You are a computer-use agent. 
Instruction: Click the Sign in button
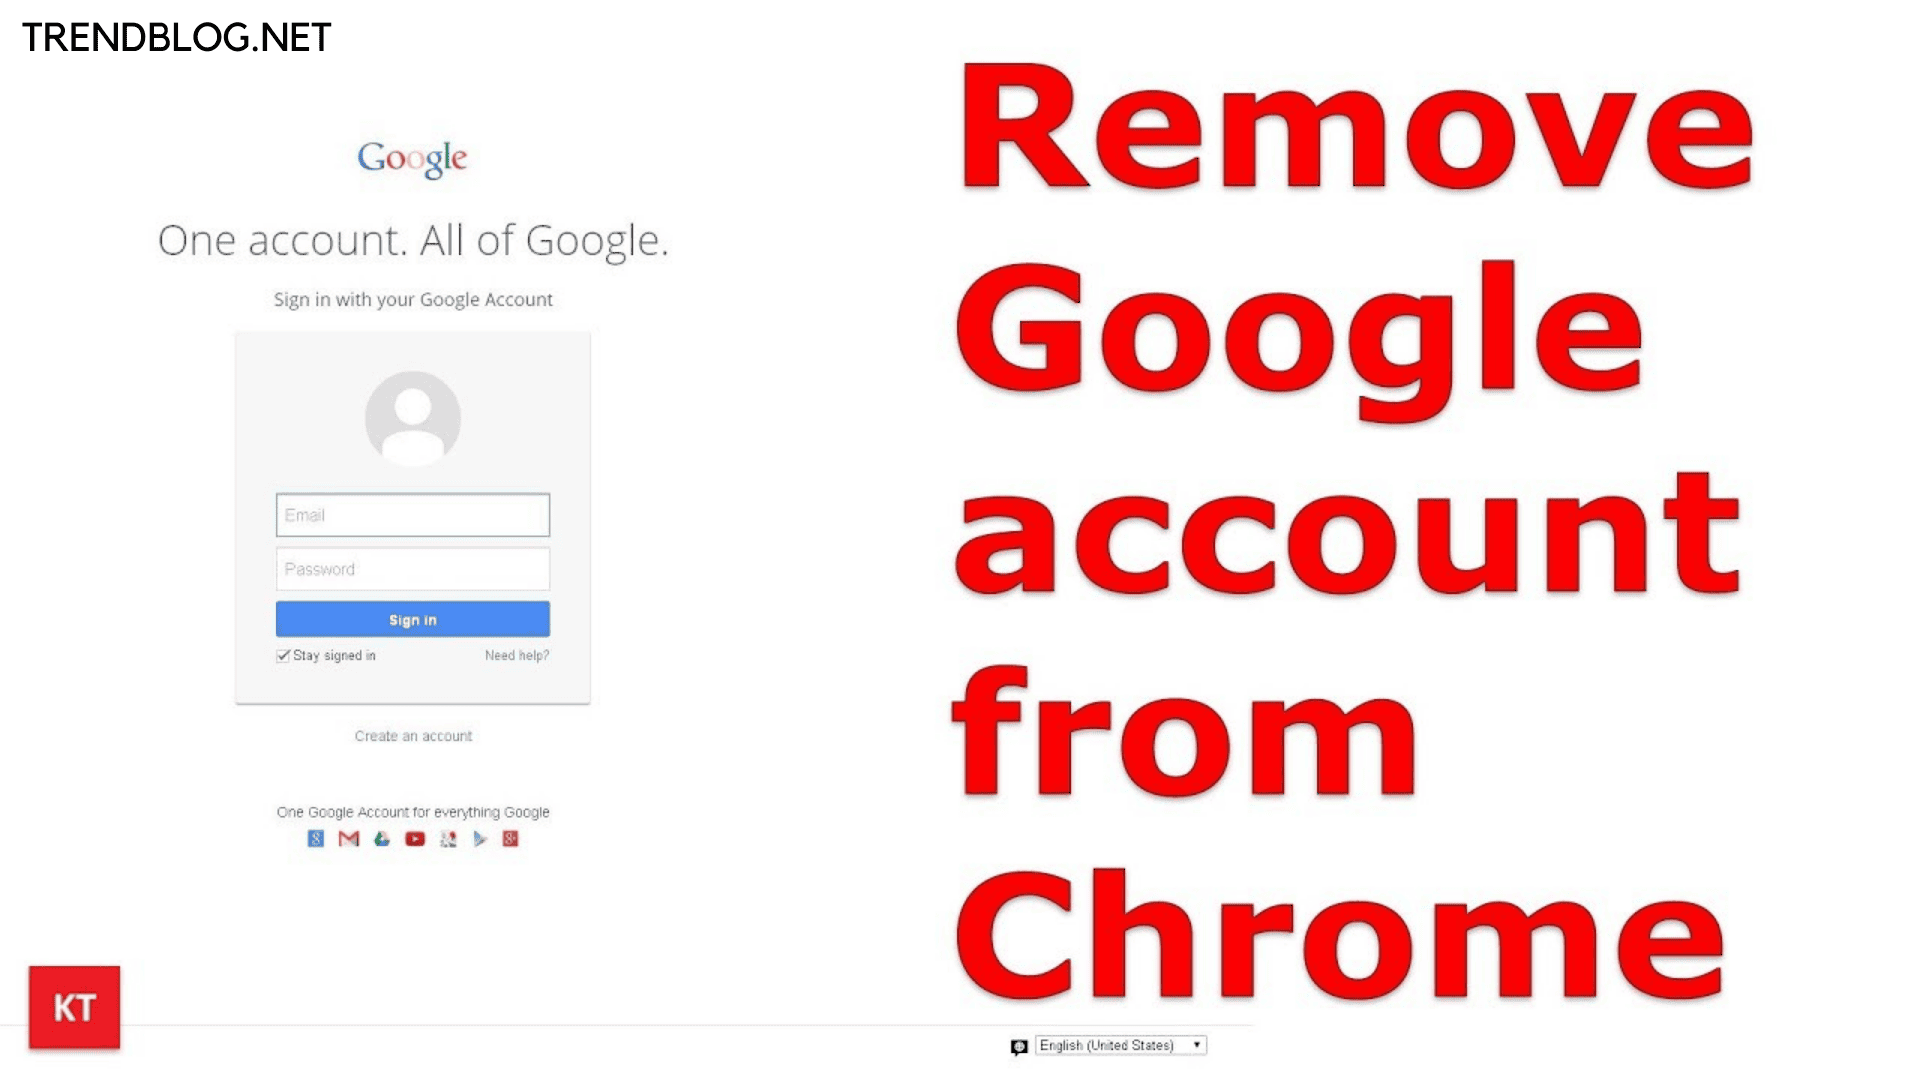pyautogui.click(x=413, y=620)
